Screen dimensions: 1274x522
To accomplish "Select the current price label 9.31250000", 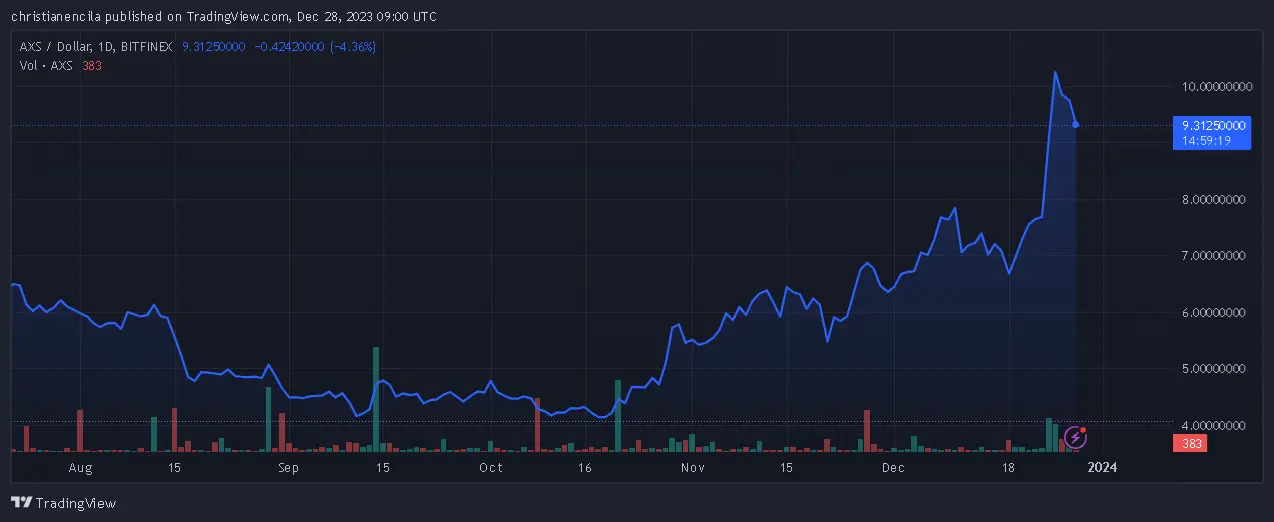I will point(1213,126).
